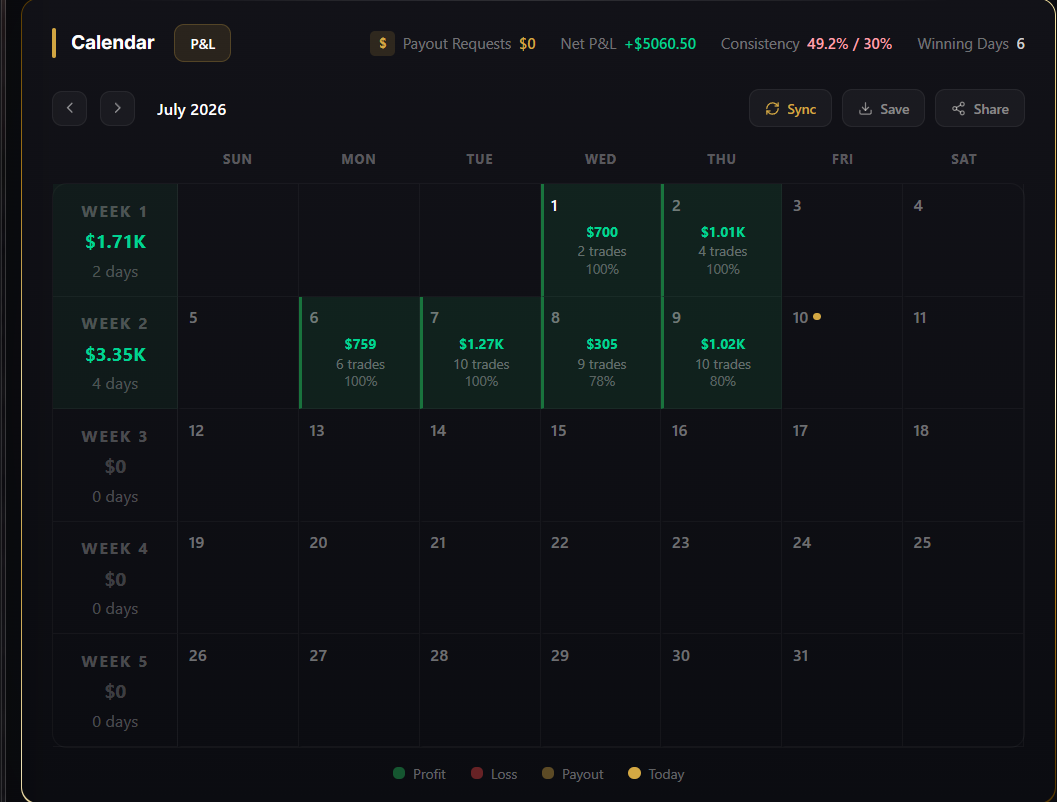
Task: Select the July 11 cell
Action: click(963, 352)
